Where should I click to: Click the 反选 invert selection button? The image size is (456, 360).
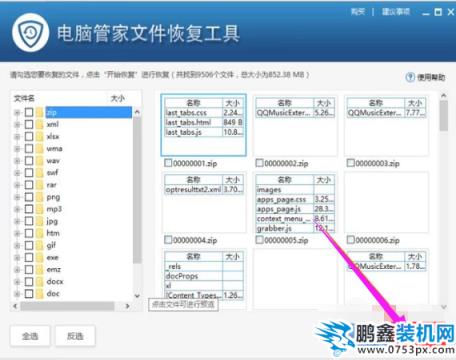point(75,336)
